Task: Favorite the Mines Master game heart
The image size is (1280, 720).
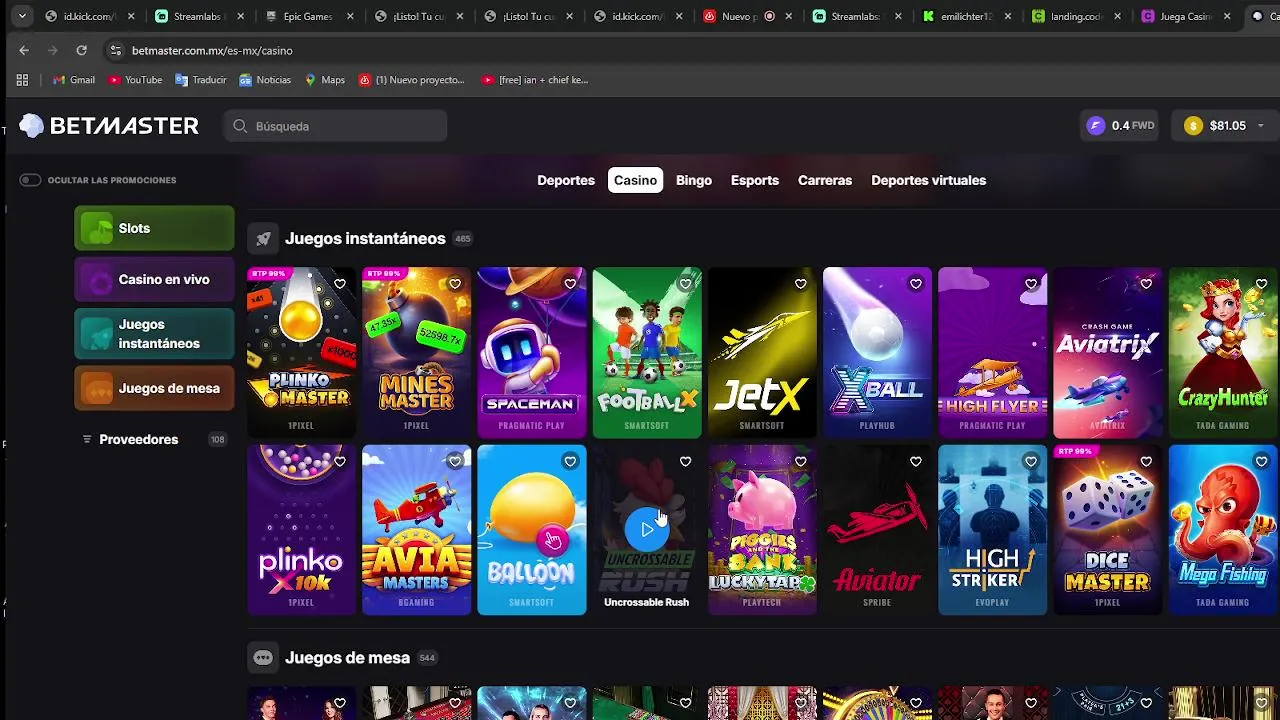Action: click(x=455, y=284)
